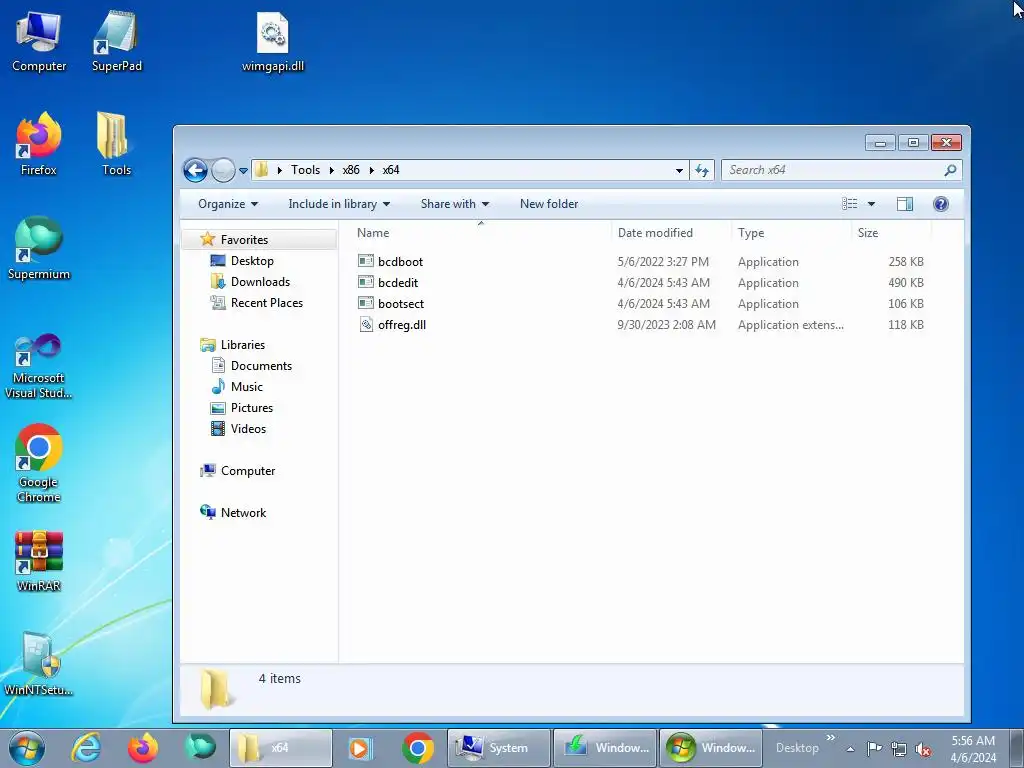Open the Include in library dropdown
Image resolution: width=1024 pixels, height=768 pixels.
click(x=339, y=204)
